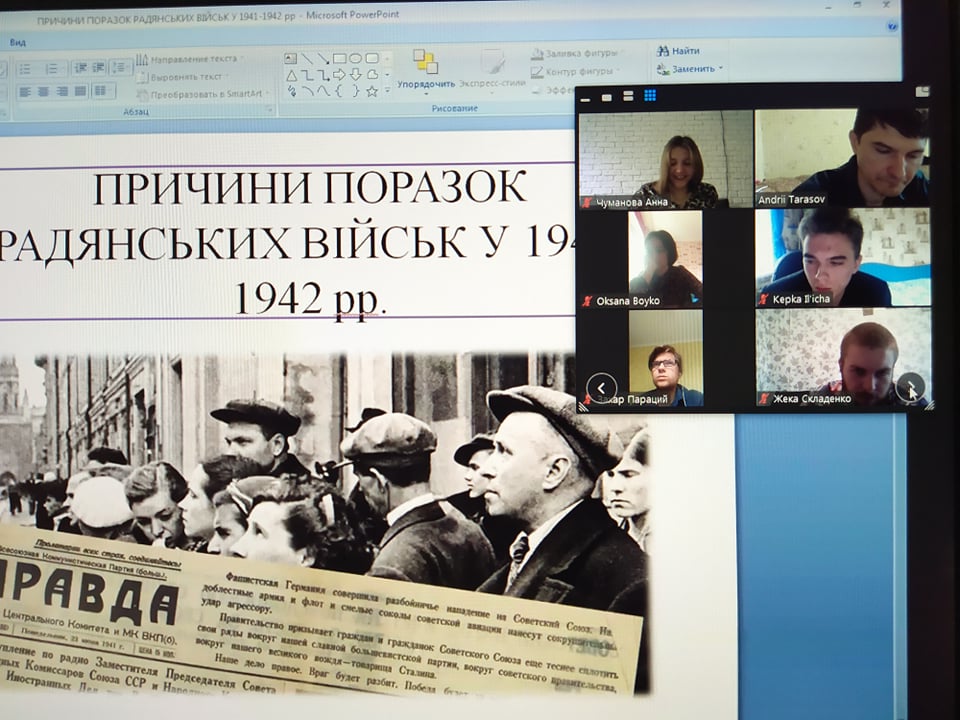
Task: Open Направление текста menu
Action: coord(192,59)
